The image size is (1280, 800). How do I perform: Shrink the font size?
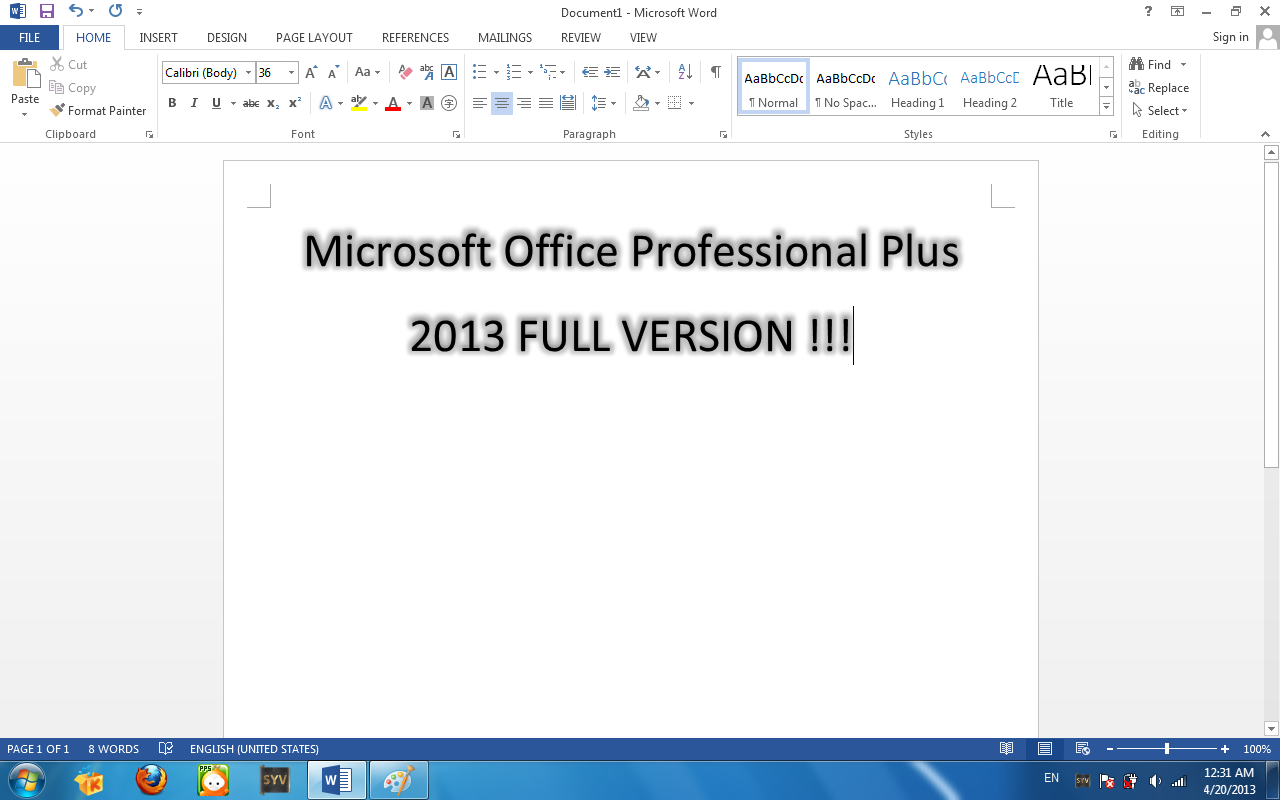(x=333, y=73)
